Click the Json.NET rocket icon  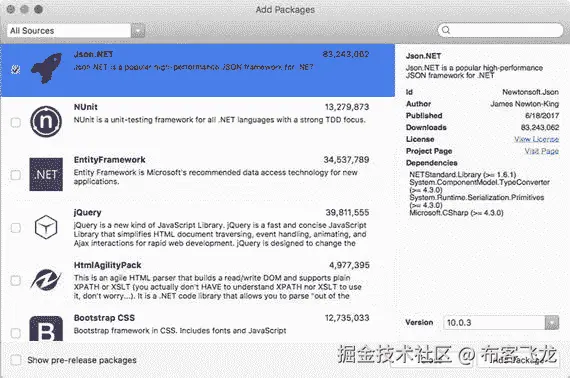click(46, 68)
